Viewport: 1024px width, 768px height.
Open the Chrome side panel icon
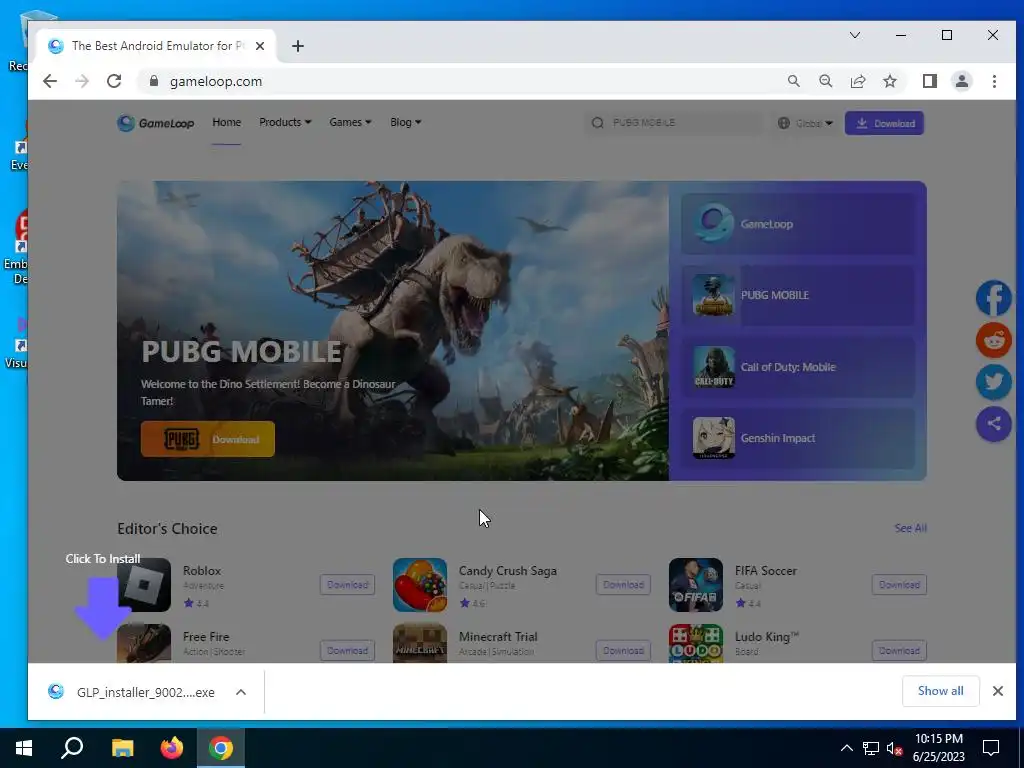tap(929, 81)
